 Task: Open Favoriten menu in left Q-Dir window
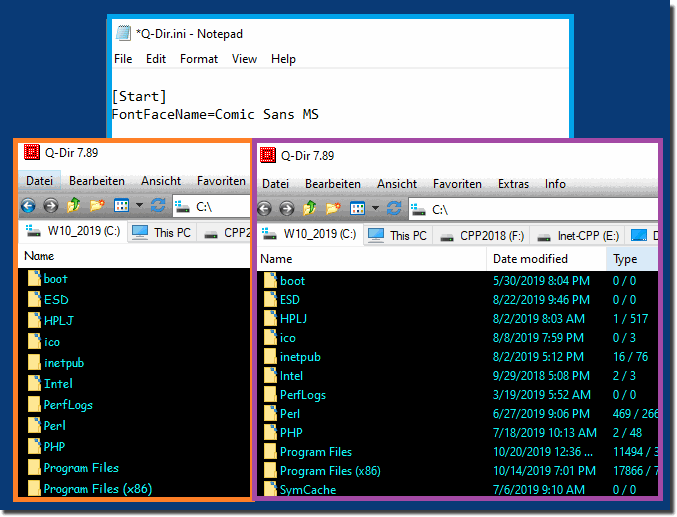pos(221,181)
